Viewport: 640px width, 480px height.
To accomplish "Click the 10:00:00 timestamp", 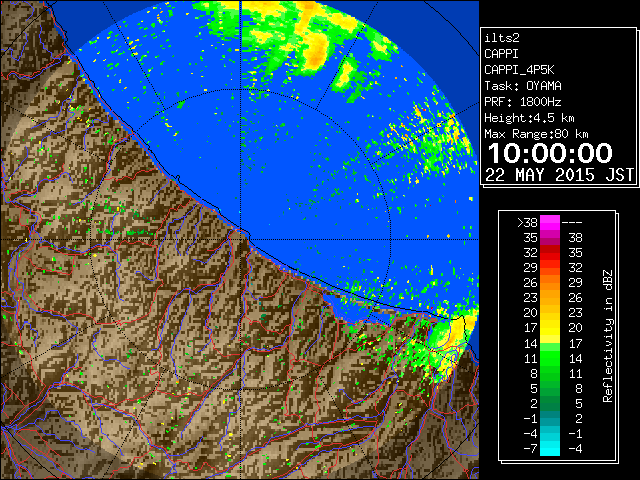I will (550, 153).
